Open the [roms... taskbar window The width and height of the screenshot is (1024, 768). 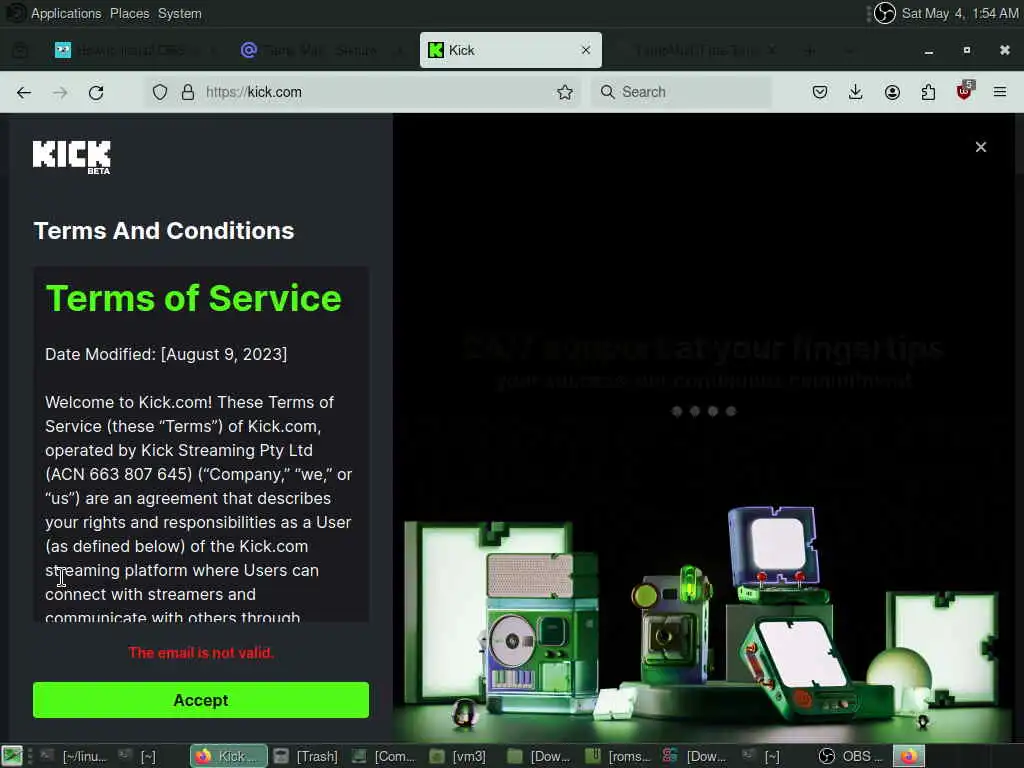[618, 756]
